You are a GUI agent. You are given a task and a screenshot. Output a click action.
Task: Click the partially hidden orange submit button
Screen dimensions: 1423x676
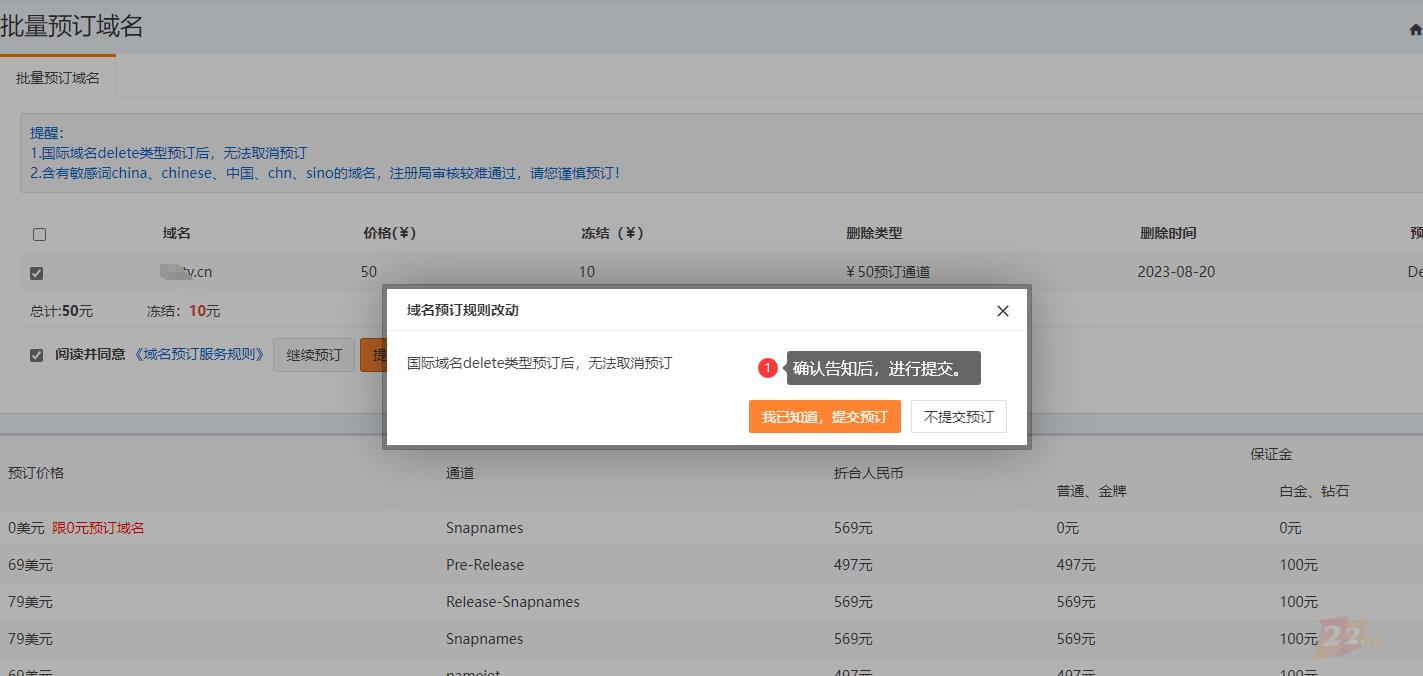(x=372, y=355)
